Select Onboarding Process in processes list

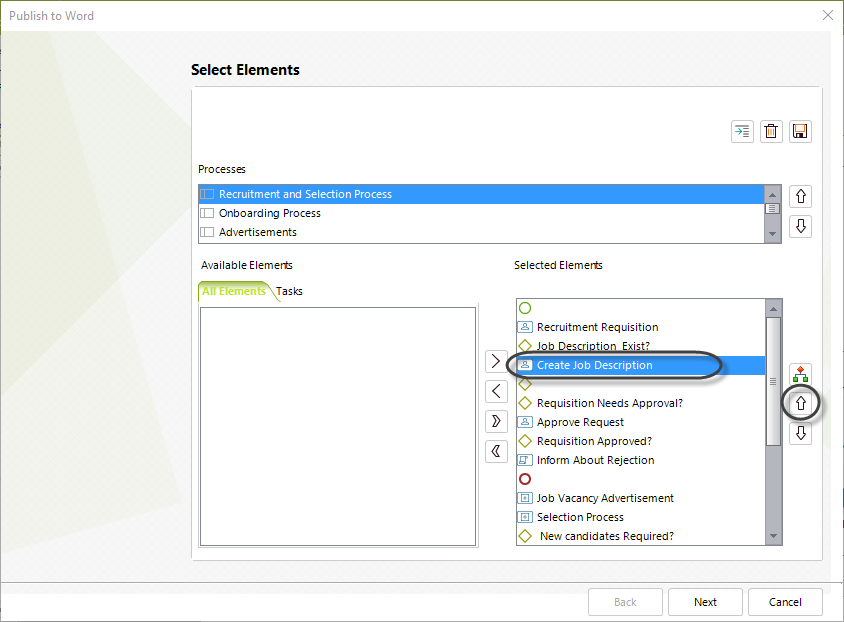tap(482, 213)
